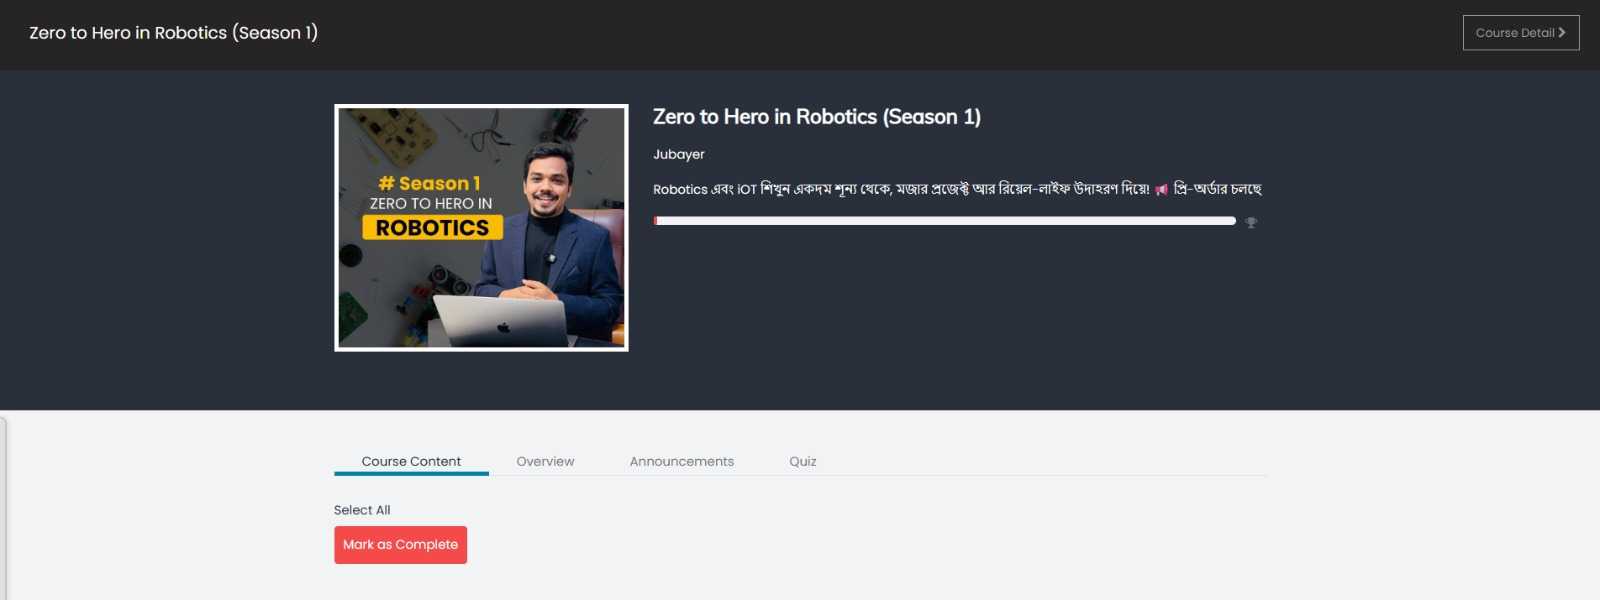Mark selected lessons as complete
Screen dimensions: 1600x600
tap(400, 545)
